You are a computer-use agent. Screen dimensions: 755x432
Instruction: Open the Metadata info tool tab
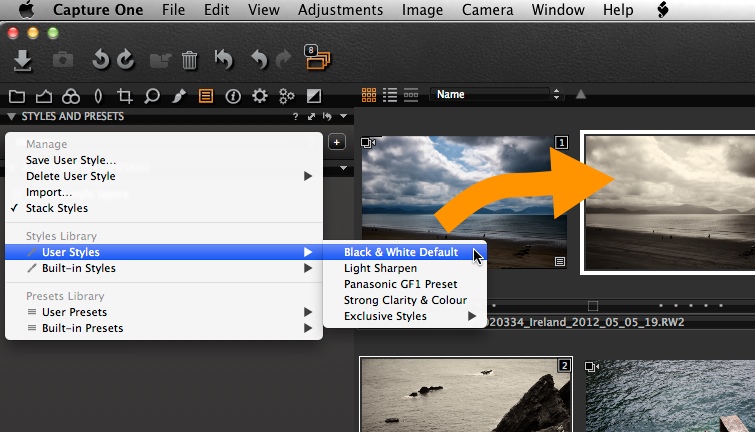[x=233, y=97]
